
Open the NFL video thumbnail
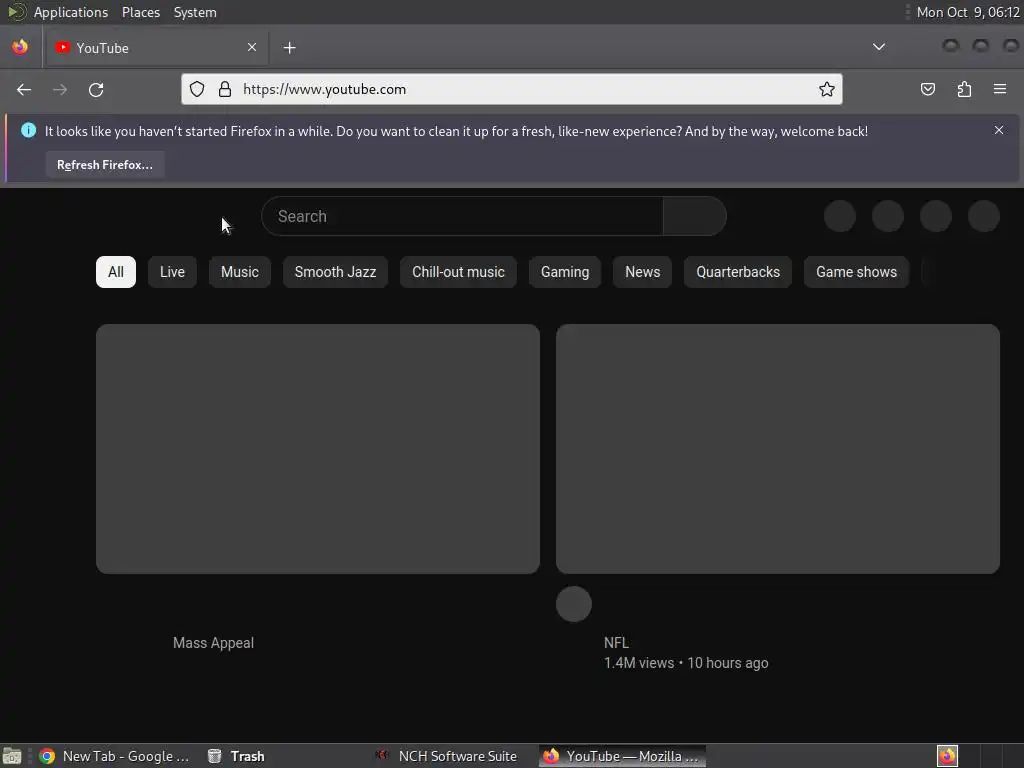[x=778, y=449]
